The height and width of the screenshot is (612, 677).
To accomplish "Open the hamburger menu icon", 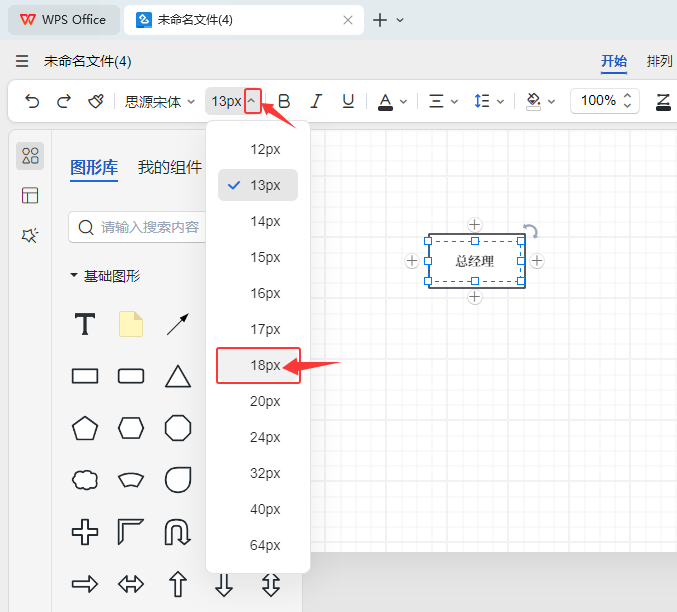I will coord(22,61).
